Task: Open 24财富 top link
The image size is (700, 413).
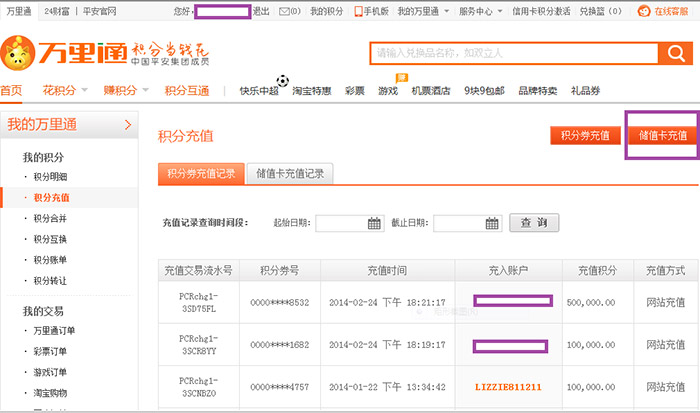Action: [x=57, y=12]
